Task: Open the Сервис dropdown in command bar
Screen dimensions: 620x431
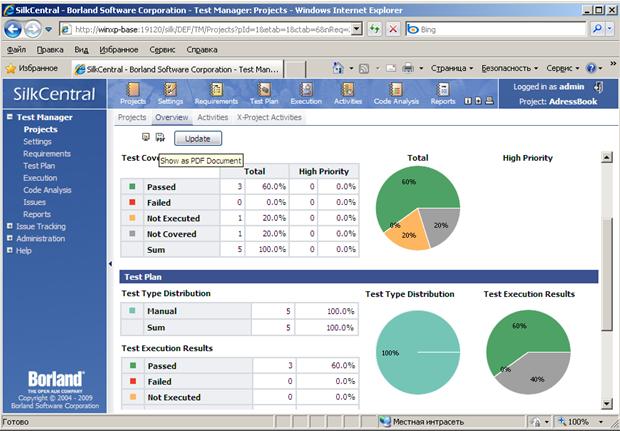Action: coord(563,68)
